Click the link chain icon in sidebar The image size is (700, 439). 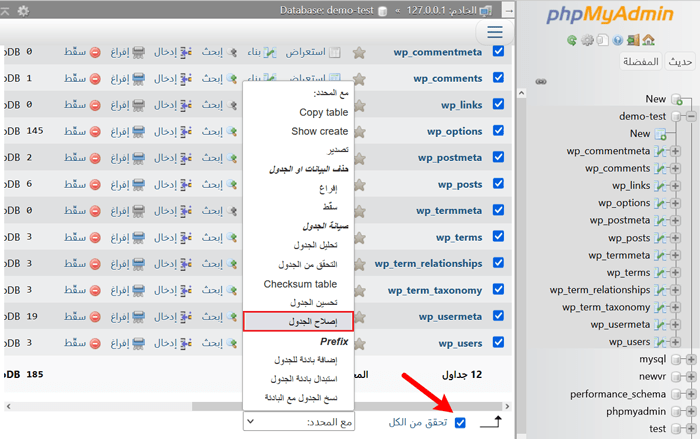(541, 81)
